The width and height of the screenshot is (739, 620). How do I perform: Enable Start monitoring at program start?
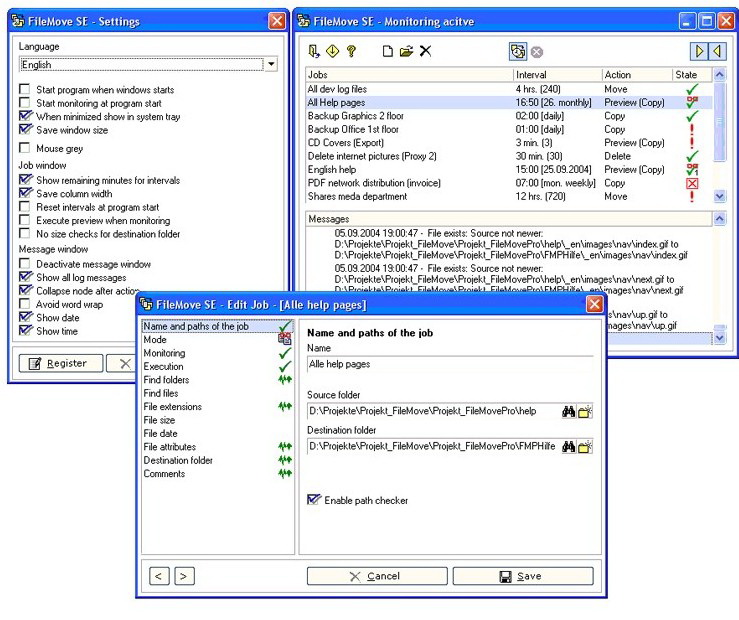25,103
